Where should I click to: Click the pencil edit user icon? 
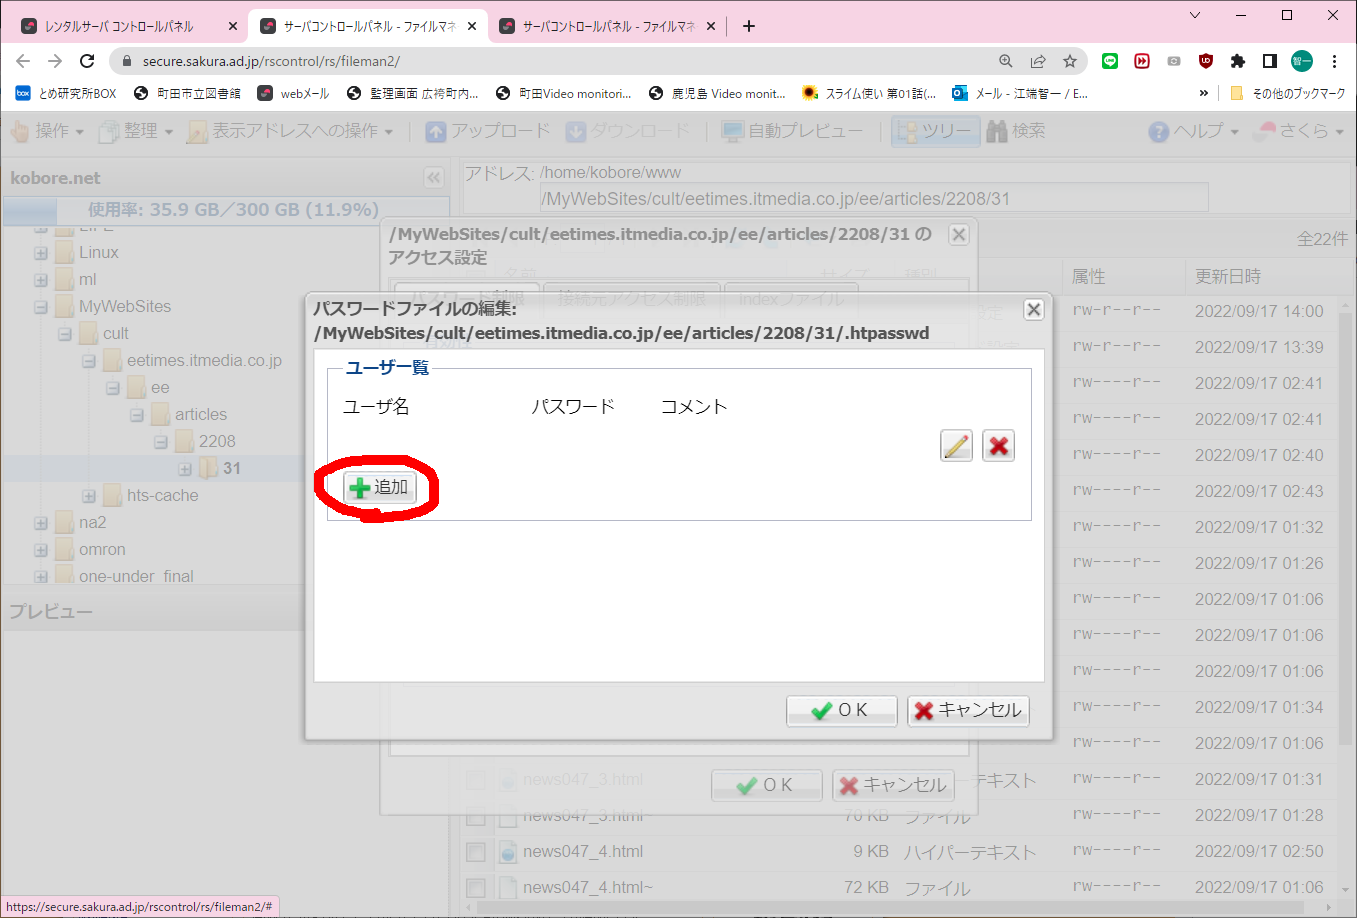click(956, 446)
